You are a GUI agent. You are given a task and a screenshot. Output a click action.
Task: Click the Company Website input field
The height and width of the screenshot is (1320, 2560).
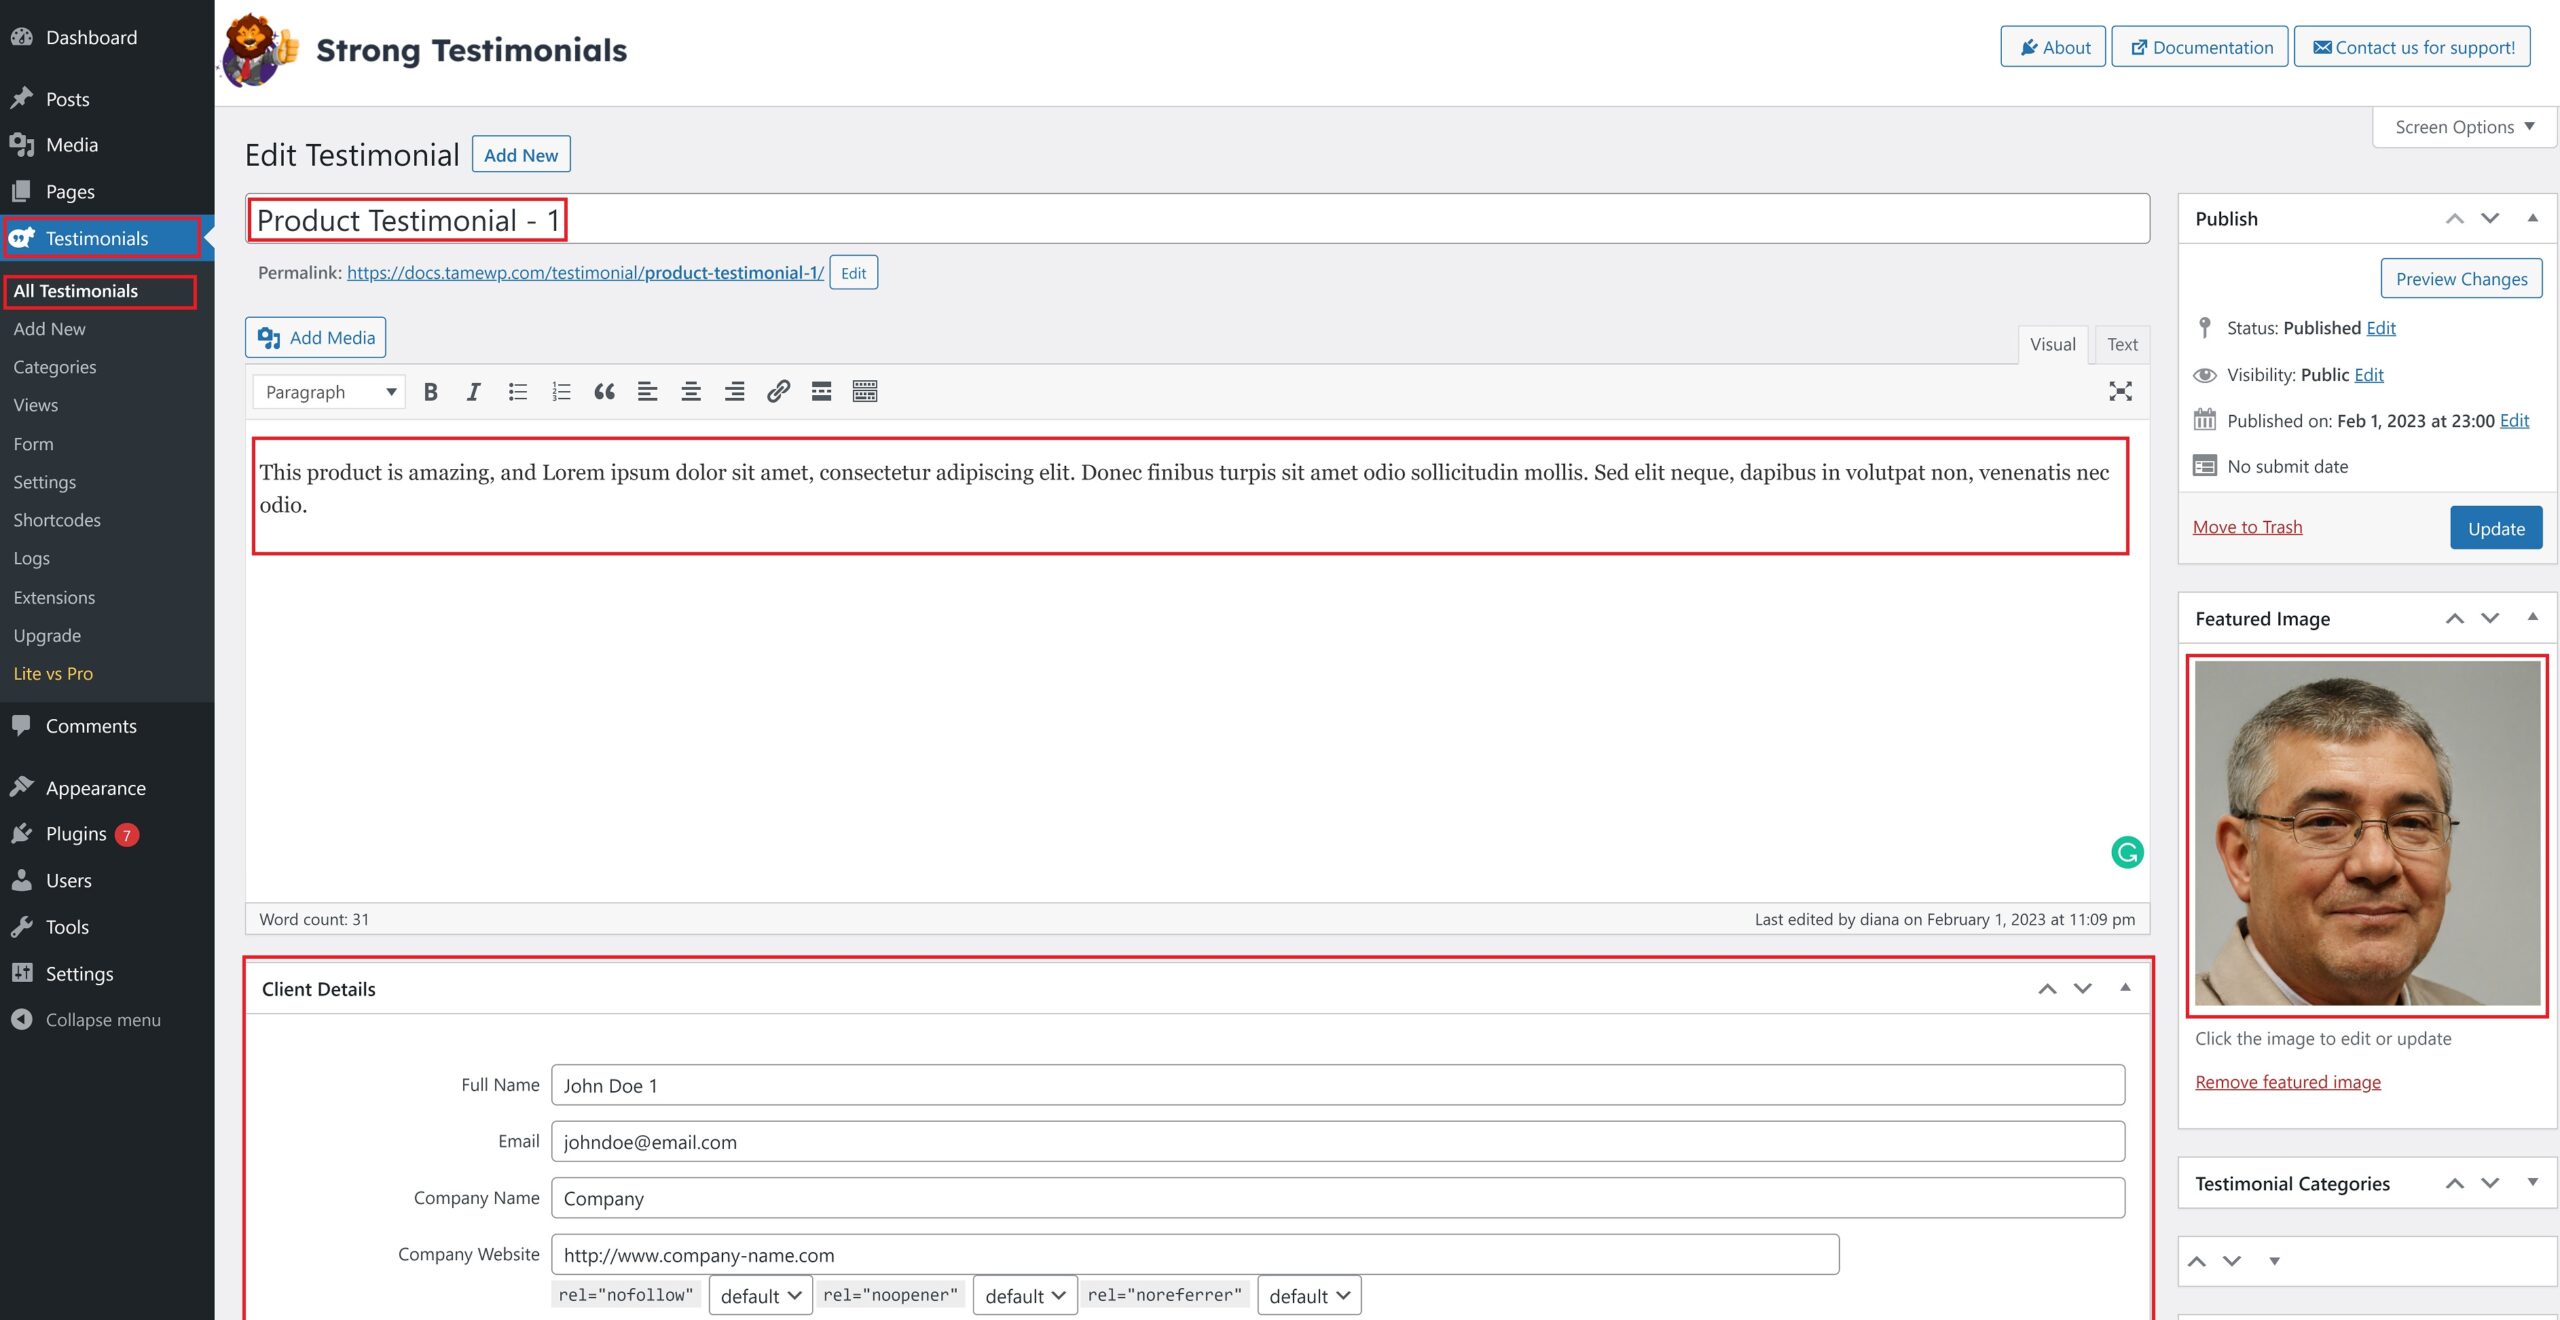pyautogui.click(x=1195, y=1255)
